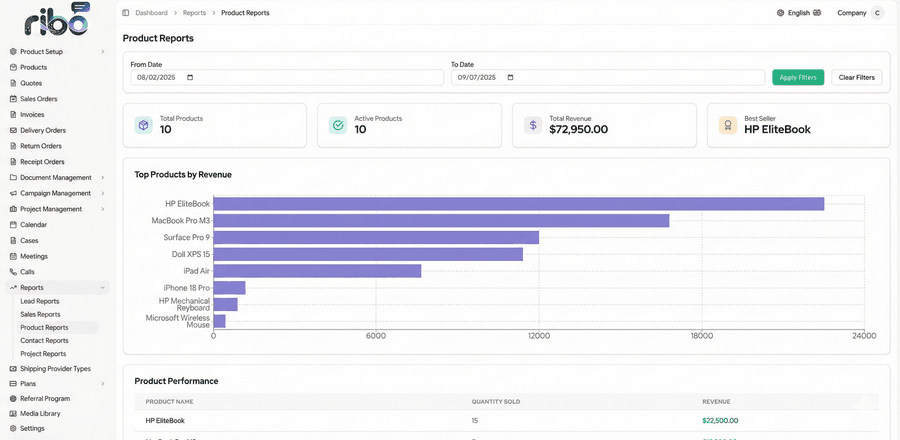Click the Active Products checkmark icon
This screenshot has height=440, width=900.
click(x=338, y=125)
